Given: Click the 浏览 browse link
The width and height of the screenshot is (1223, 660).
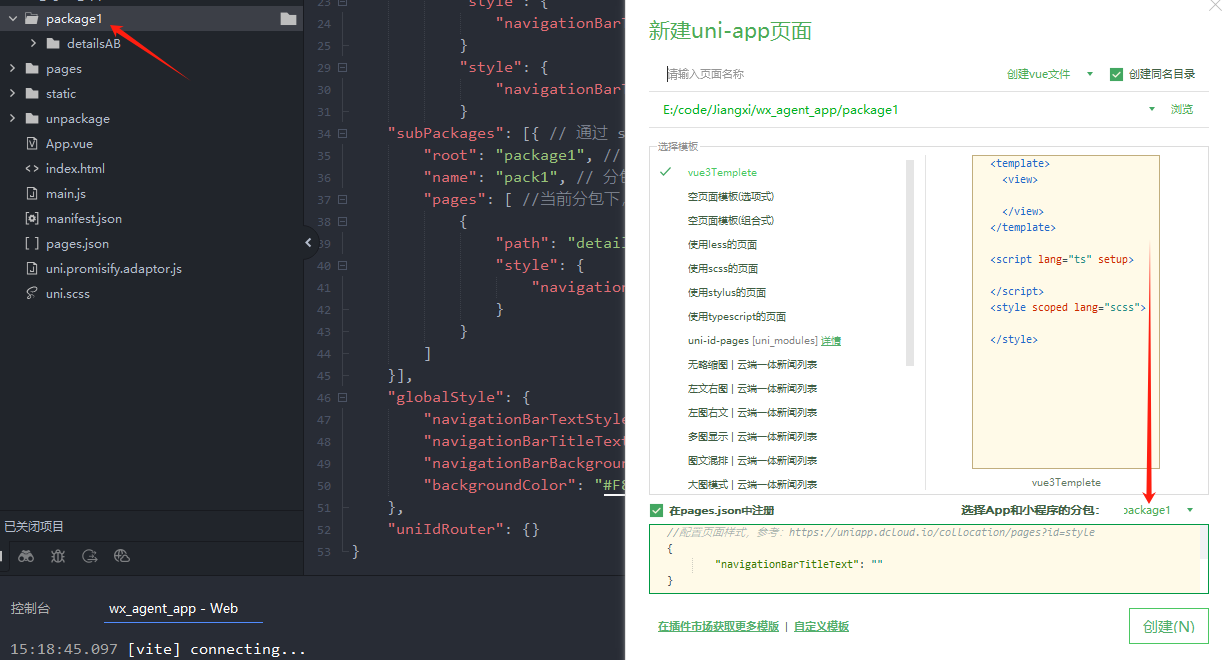Looking at the screenshot, I should point(1182,110).
